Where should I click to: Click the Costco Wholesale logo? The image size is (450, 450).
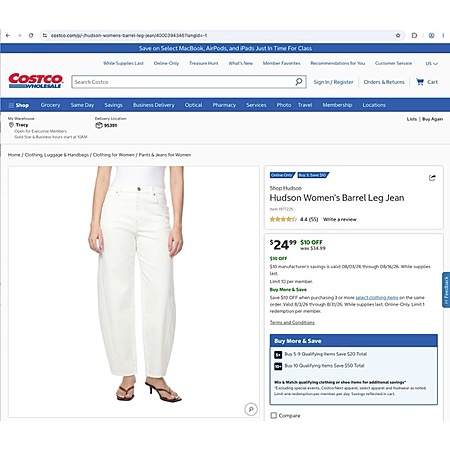pyautogui.click(x=36, y=81)
